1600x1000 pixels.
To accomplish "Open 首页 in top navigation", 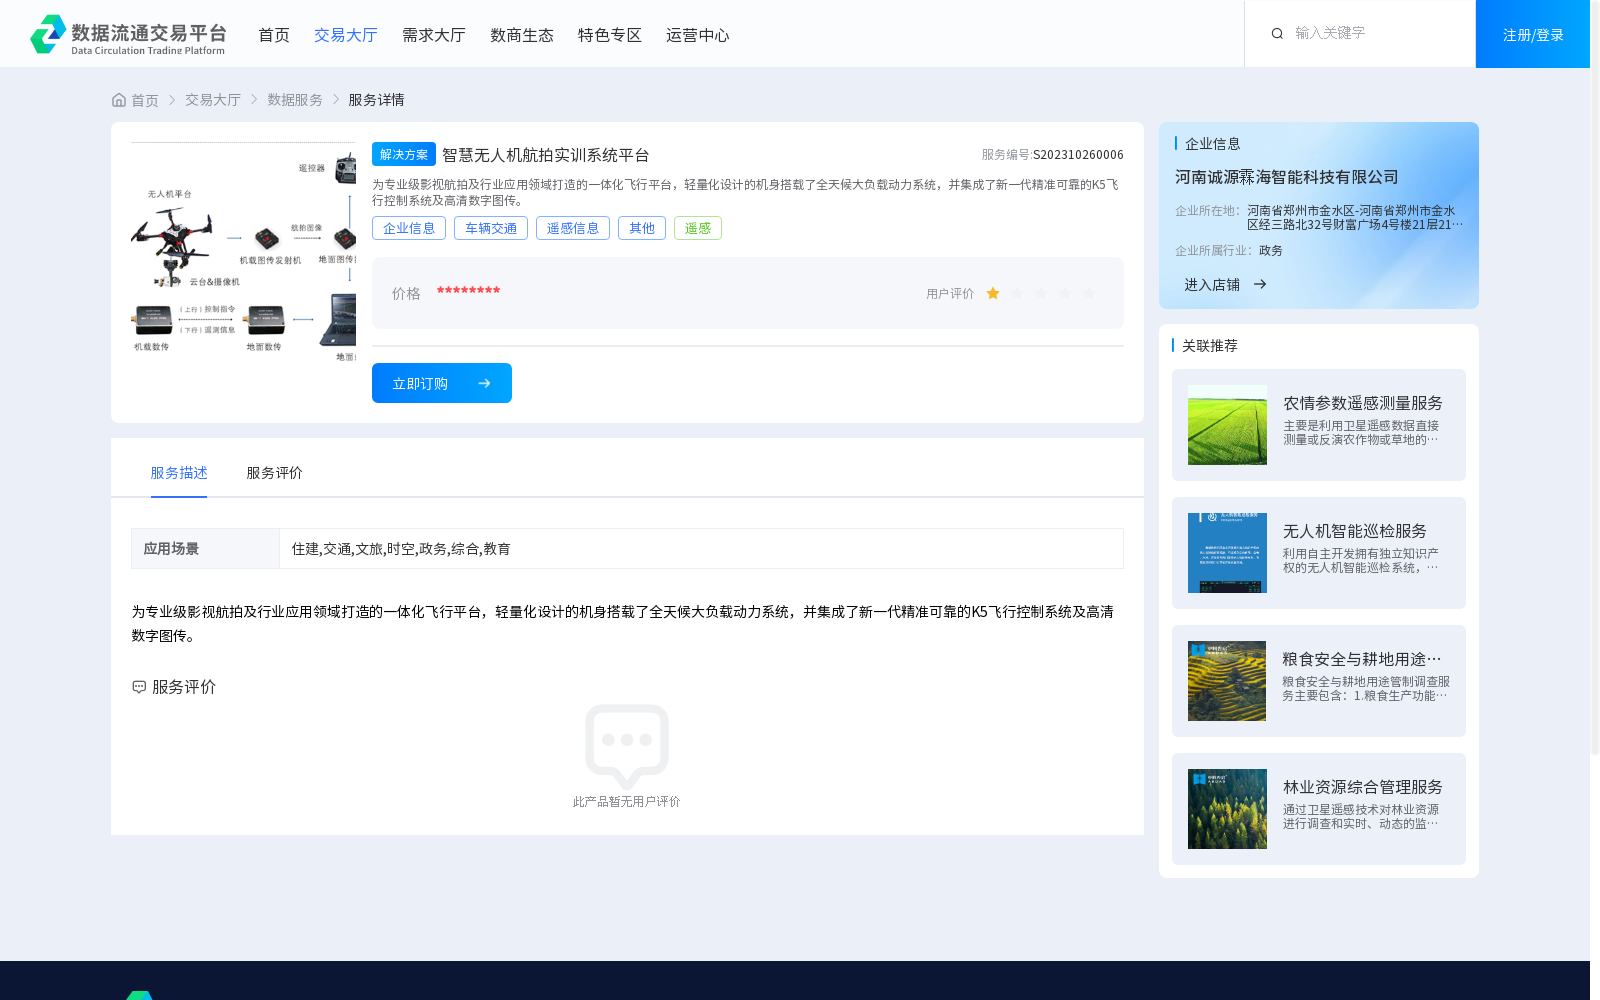I will click(274, 35).
